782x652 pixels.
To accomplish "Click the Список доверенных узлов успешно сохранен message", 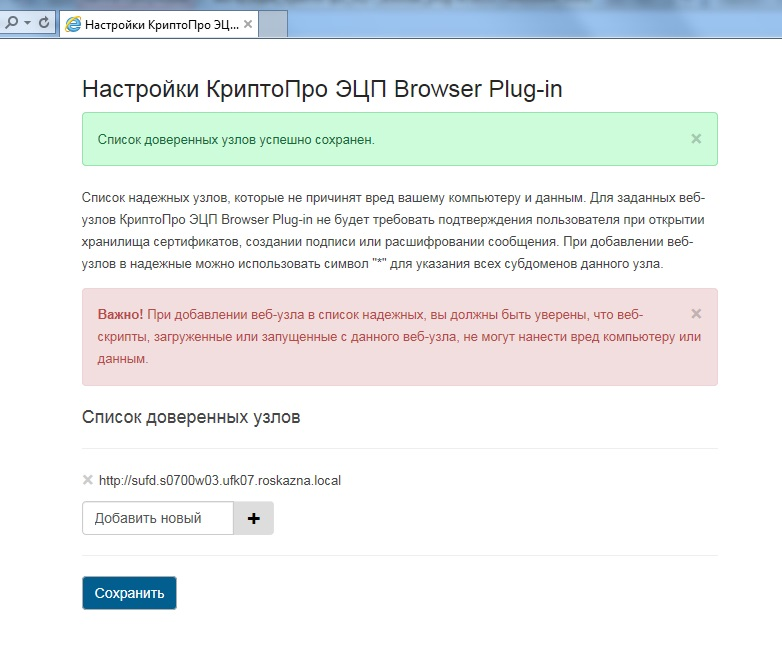I will point(236,140).
